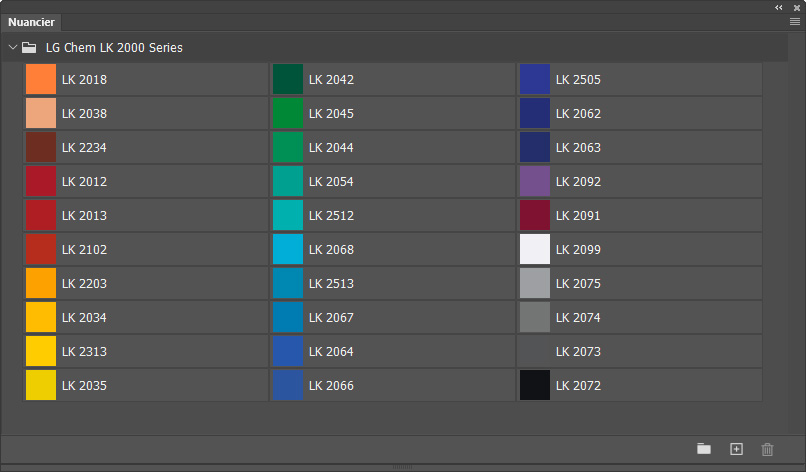Choose the navy LK 2063 swatch
806x472 pixels.
tap(535, 147)
